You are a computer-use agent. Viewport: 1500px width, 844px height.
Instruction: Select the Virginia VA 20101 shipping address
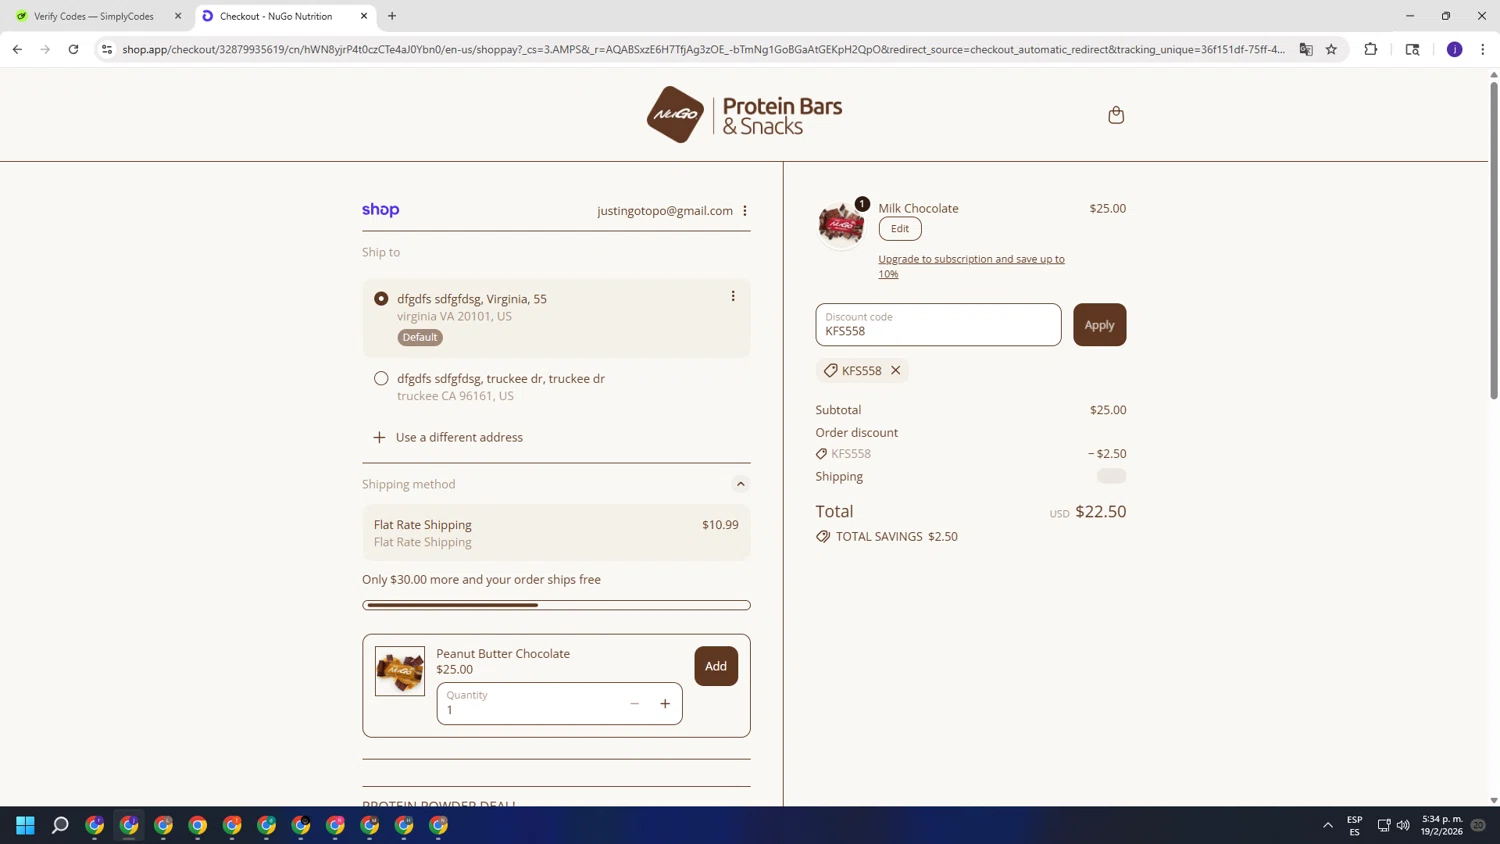[x=381, y=299]
